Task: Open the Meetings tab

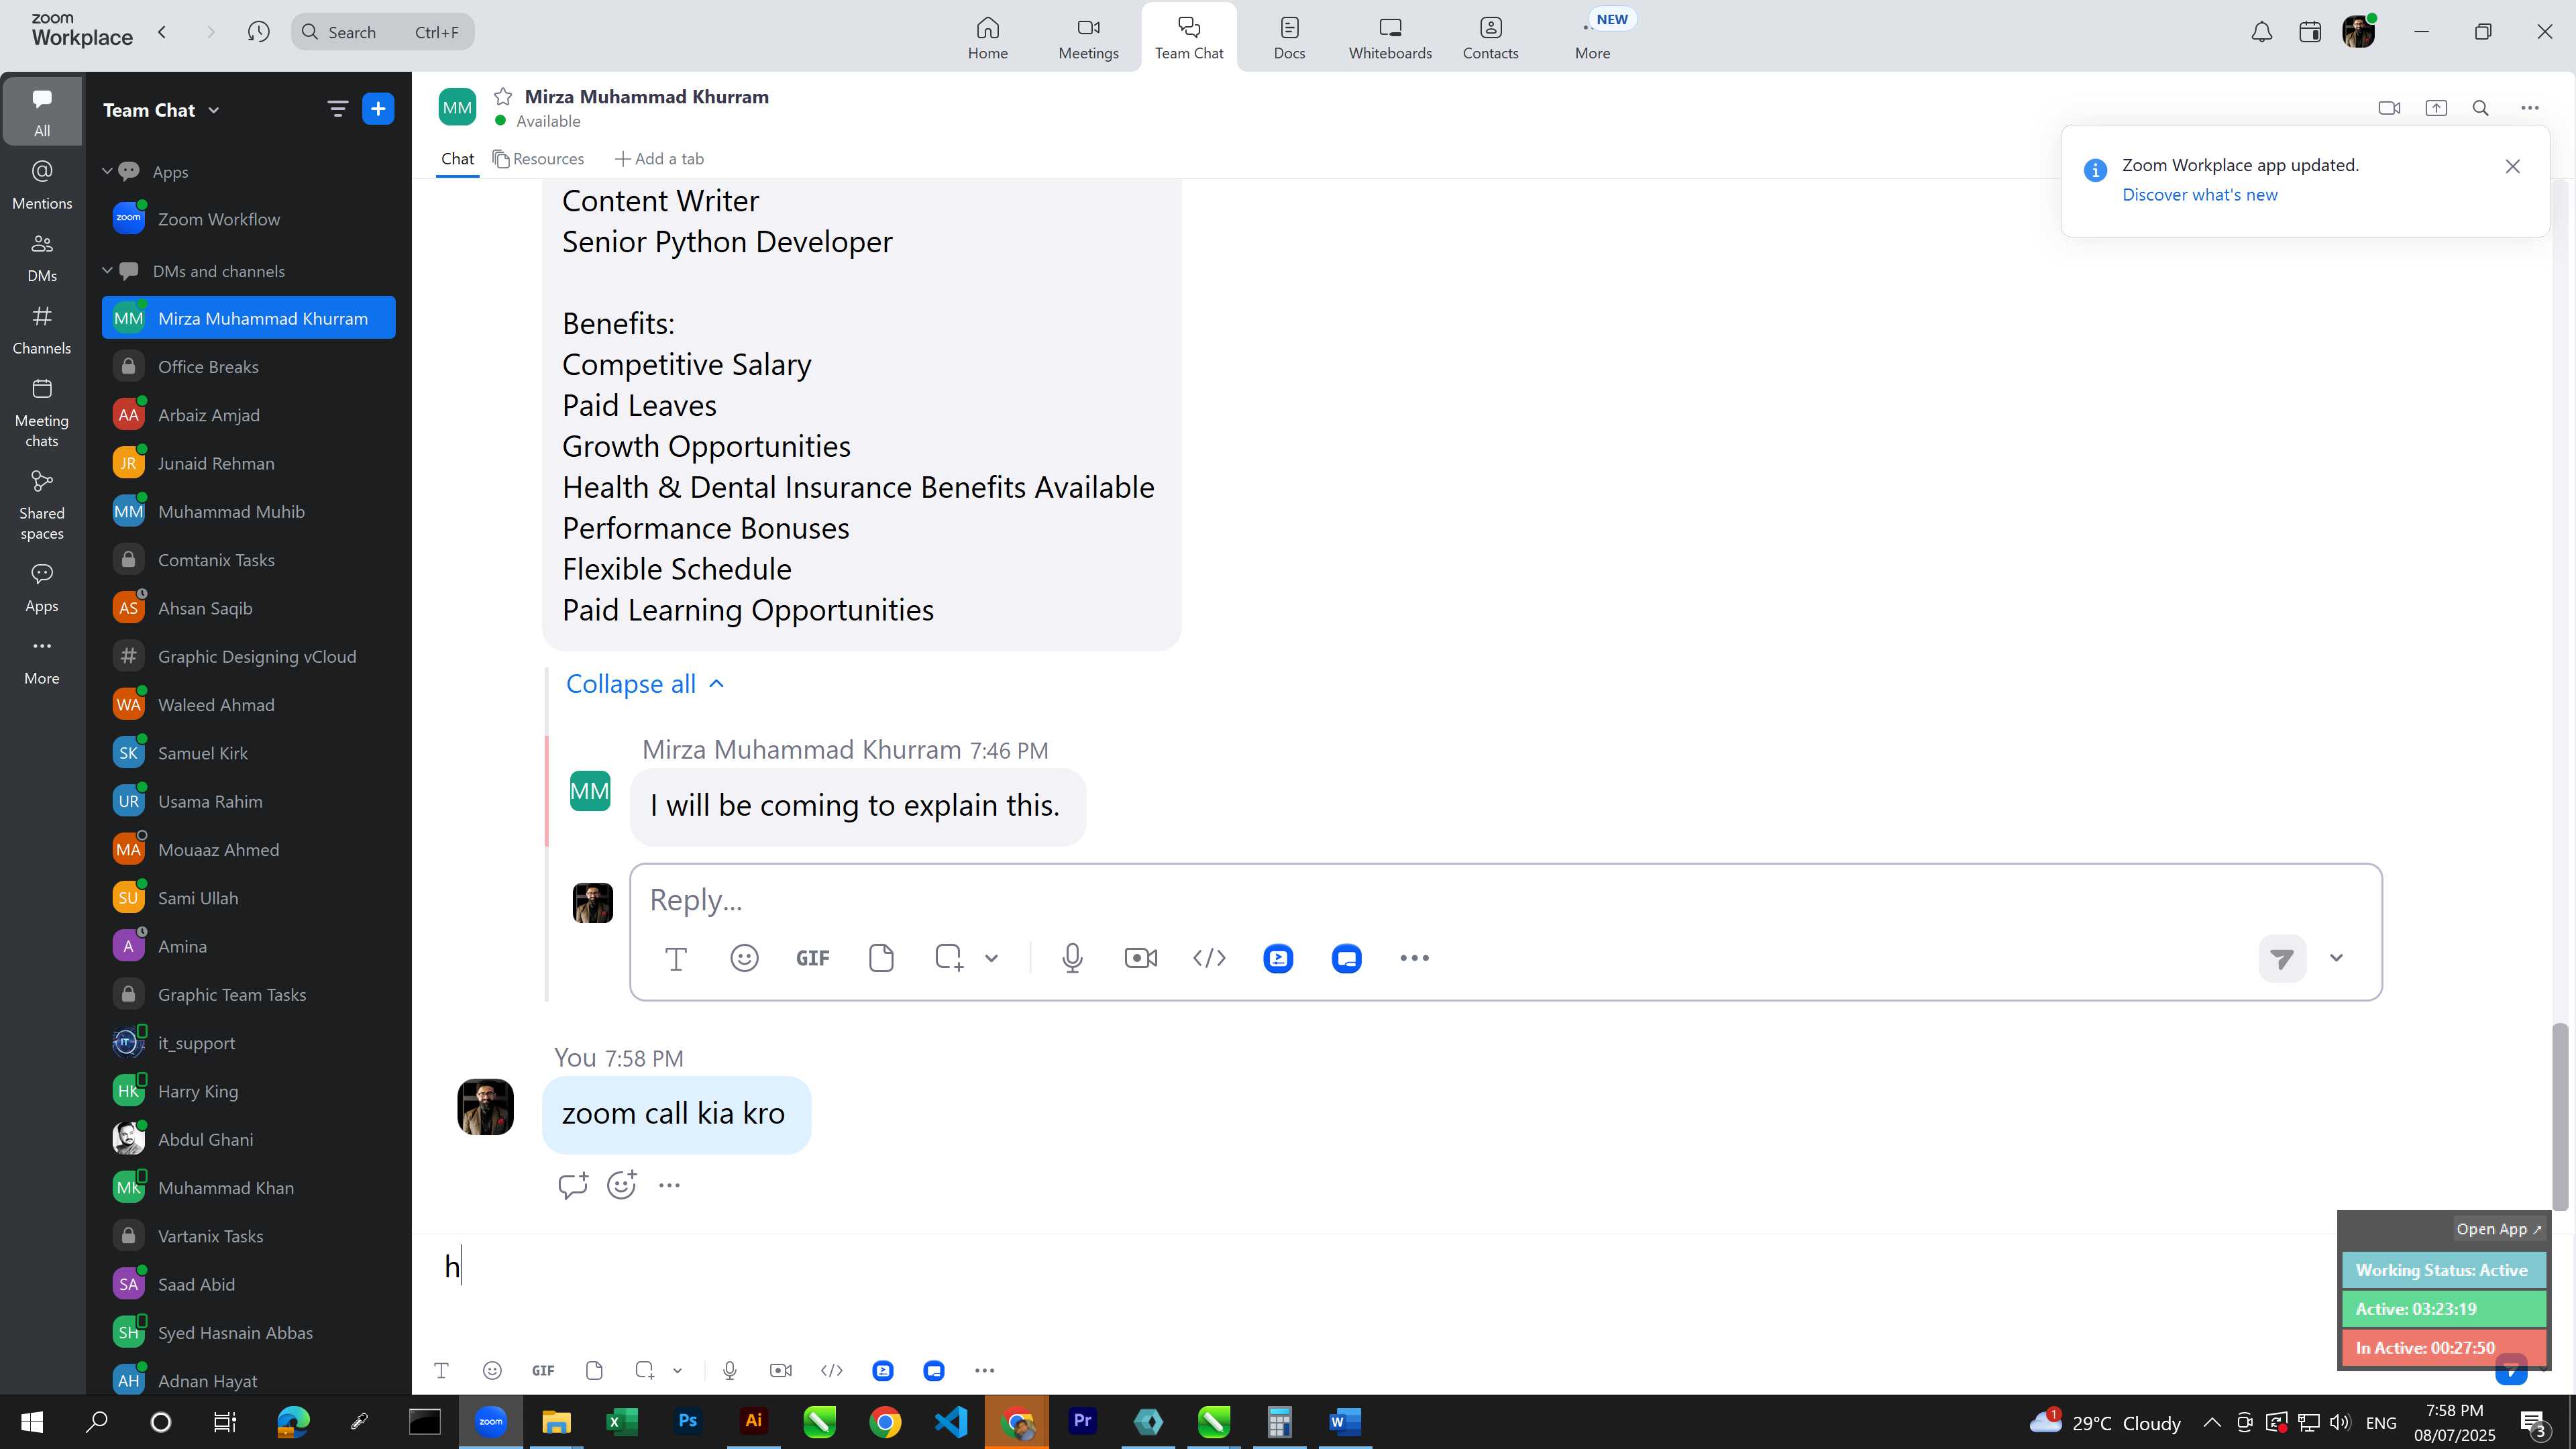Action: click(1088, 38)
